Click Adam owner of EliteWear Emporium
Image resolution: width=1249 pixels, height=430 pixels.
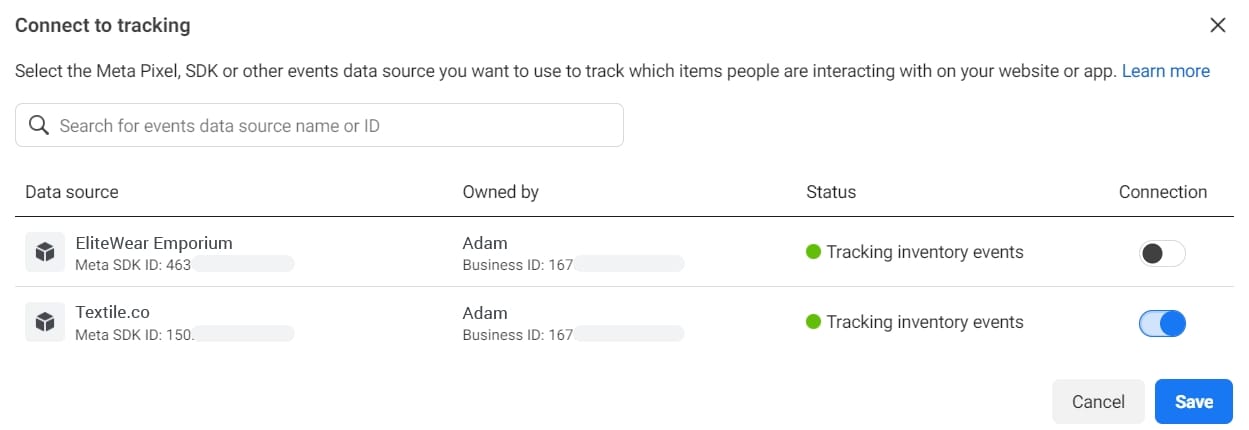point(485,243)
